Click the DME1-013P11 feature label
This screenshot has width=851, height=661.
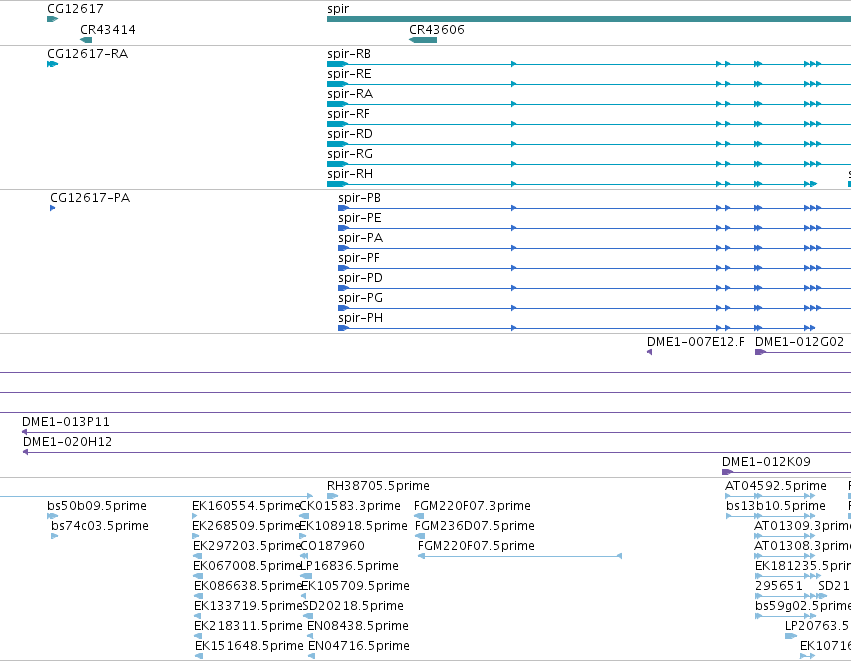(x=66, y=422)
